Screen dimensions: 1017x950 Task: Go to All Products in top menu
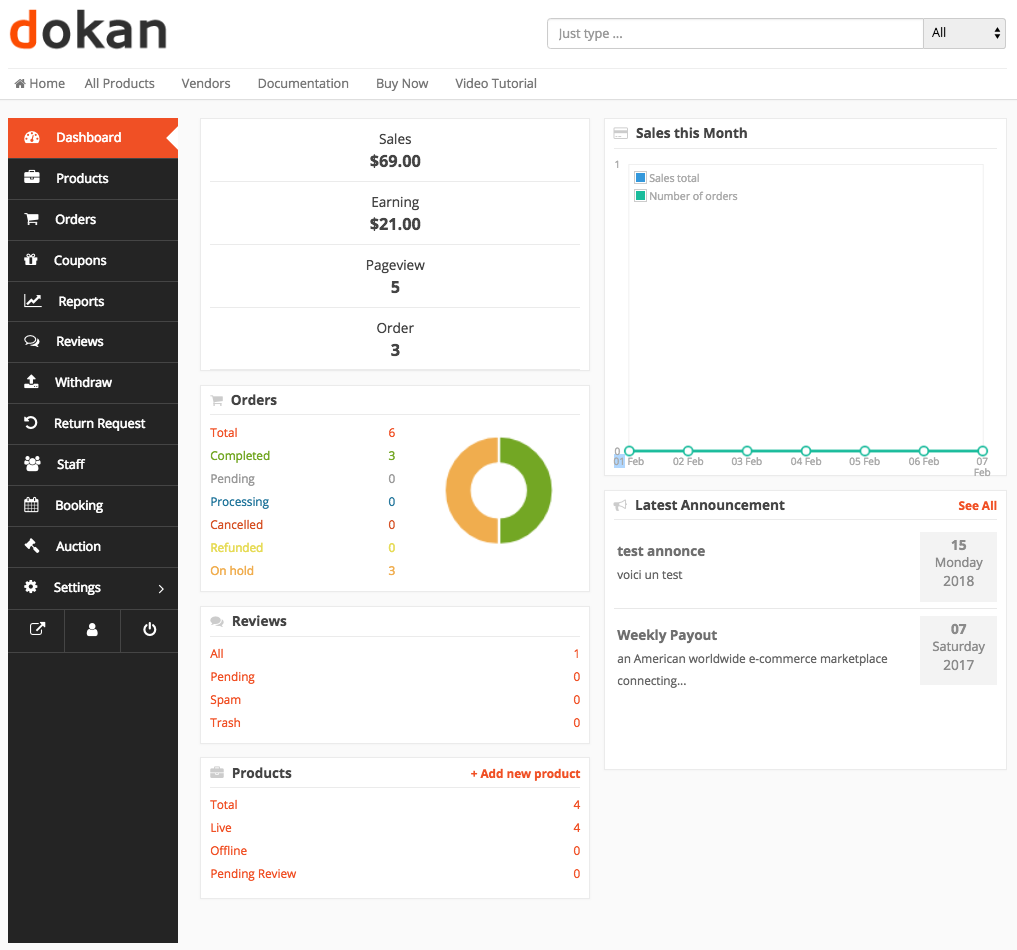pyautogui.click(x=120, y=83)
